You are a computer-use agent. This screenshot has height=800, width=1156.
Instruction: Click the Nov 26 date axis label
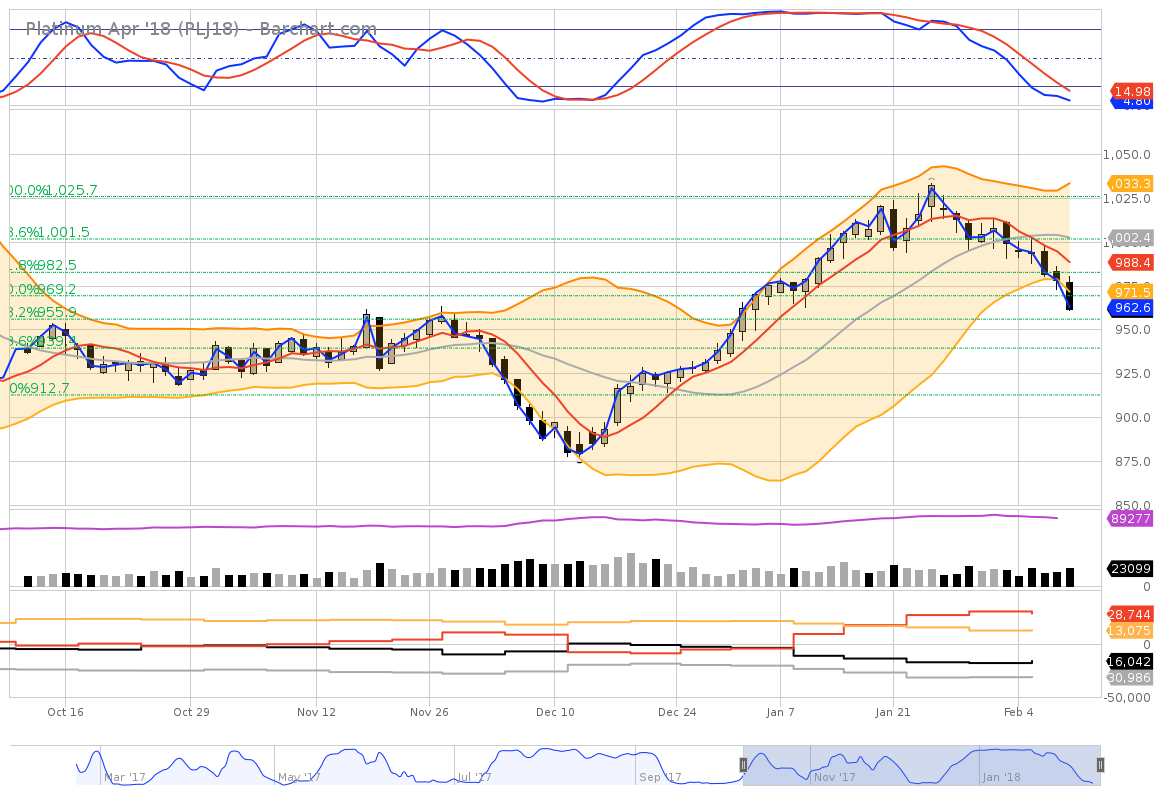point(429,712)
